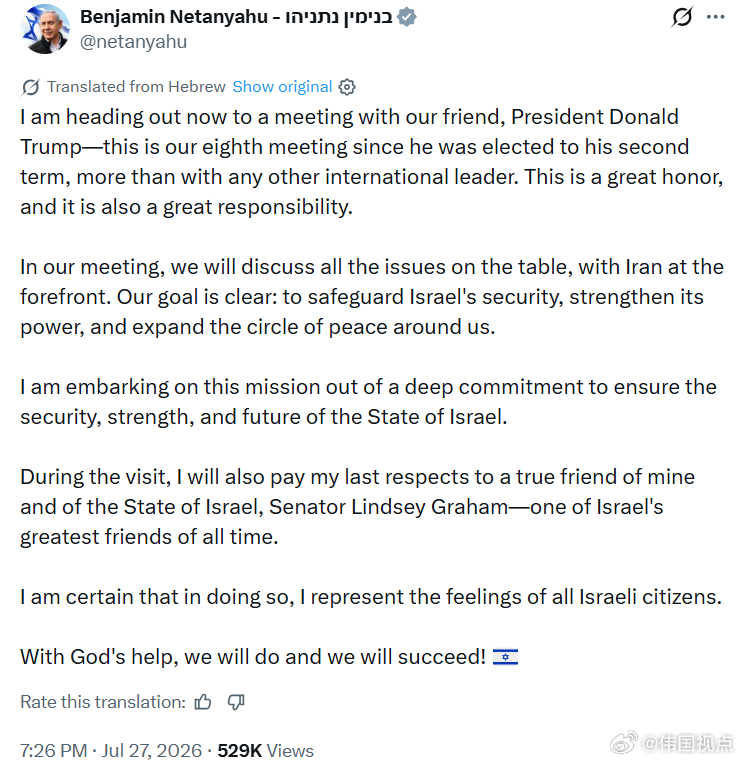Click the 7:26 PM Jul 27, 2026 timestamp
742x762 pixels.
click(111, 750)
